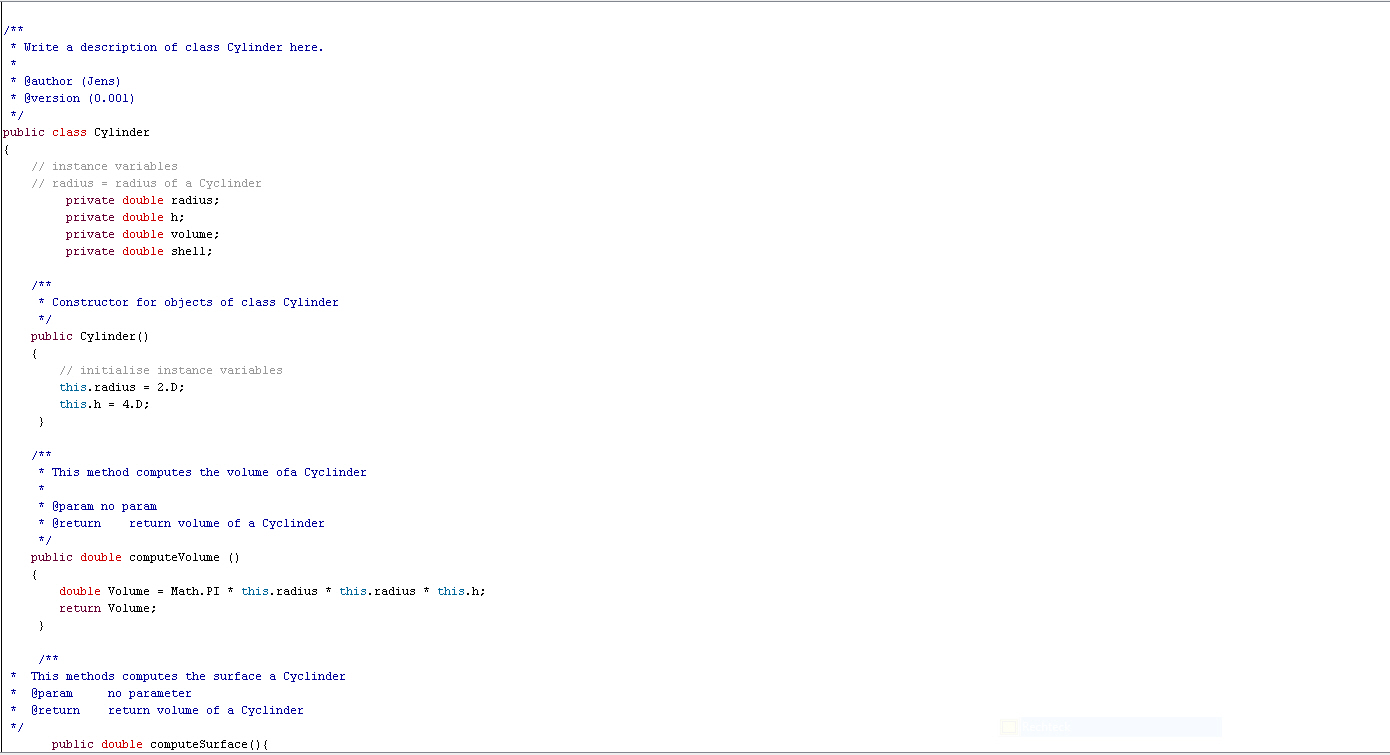Place cursor on 'this.radius = 2.D;' statement
The image size is (1390, 755).
(122, 387)
